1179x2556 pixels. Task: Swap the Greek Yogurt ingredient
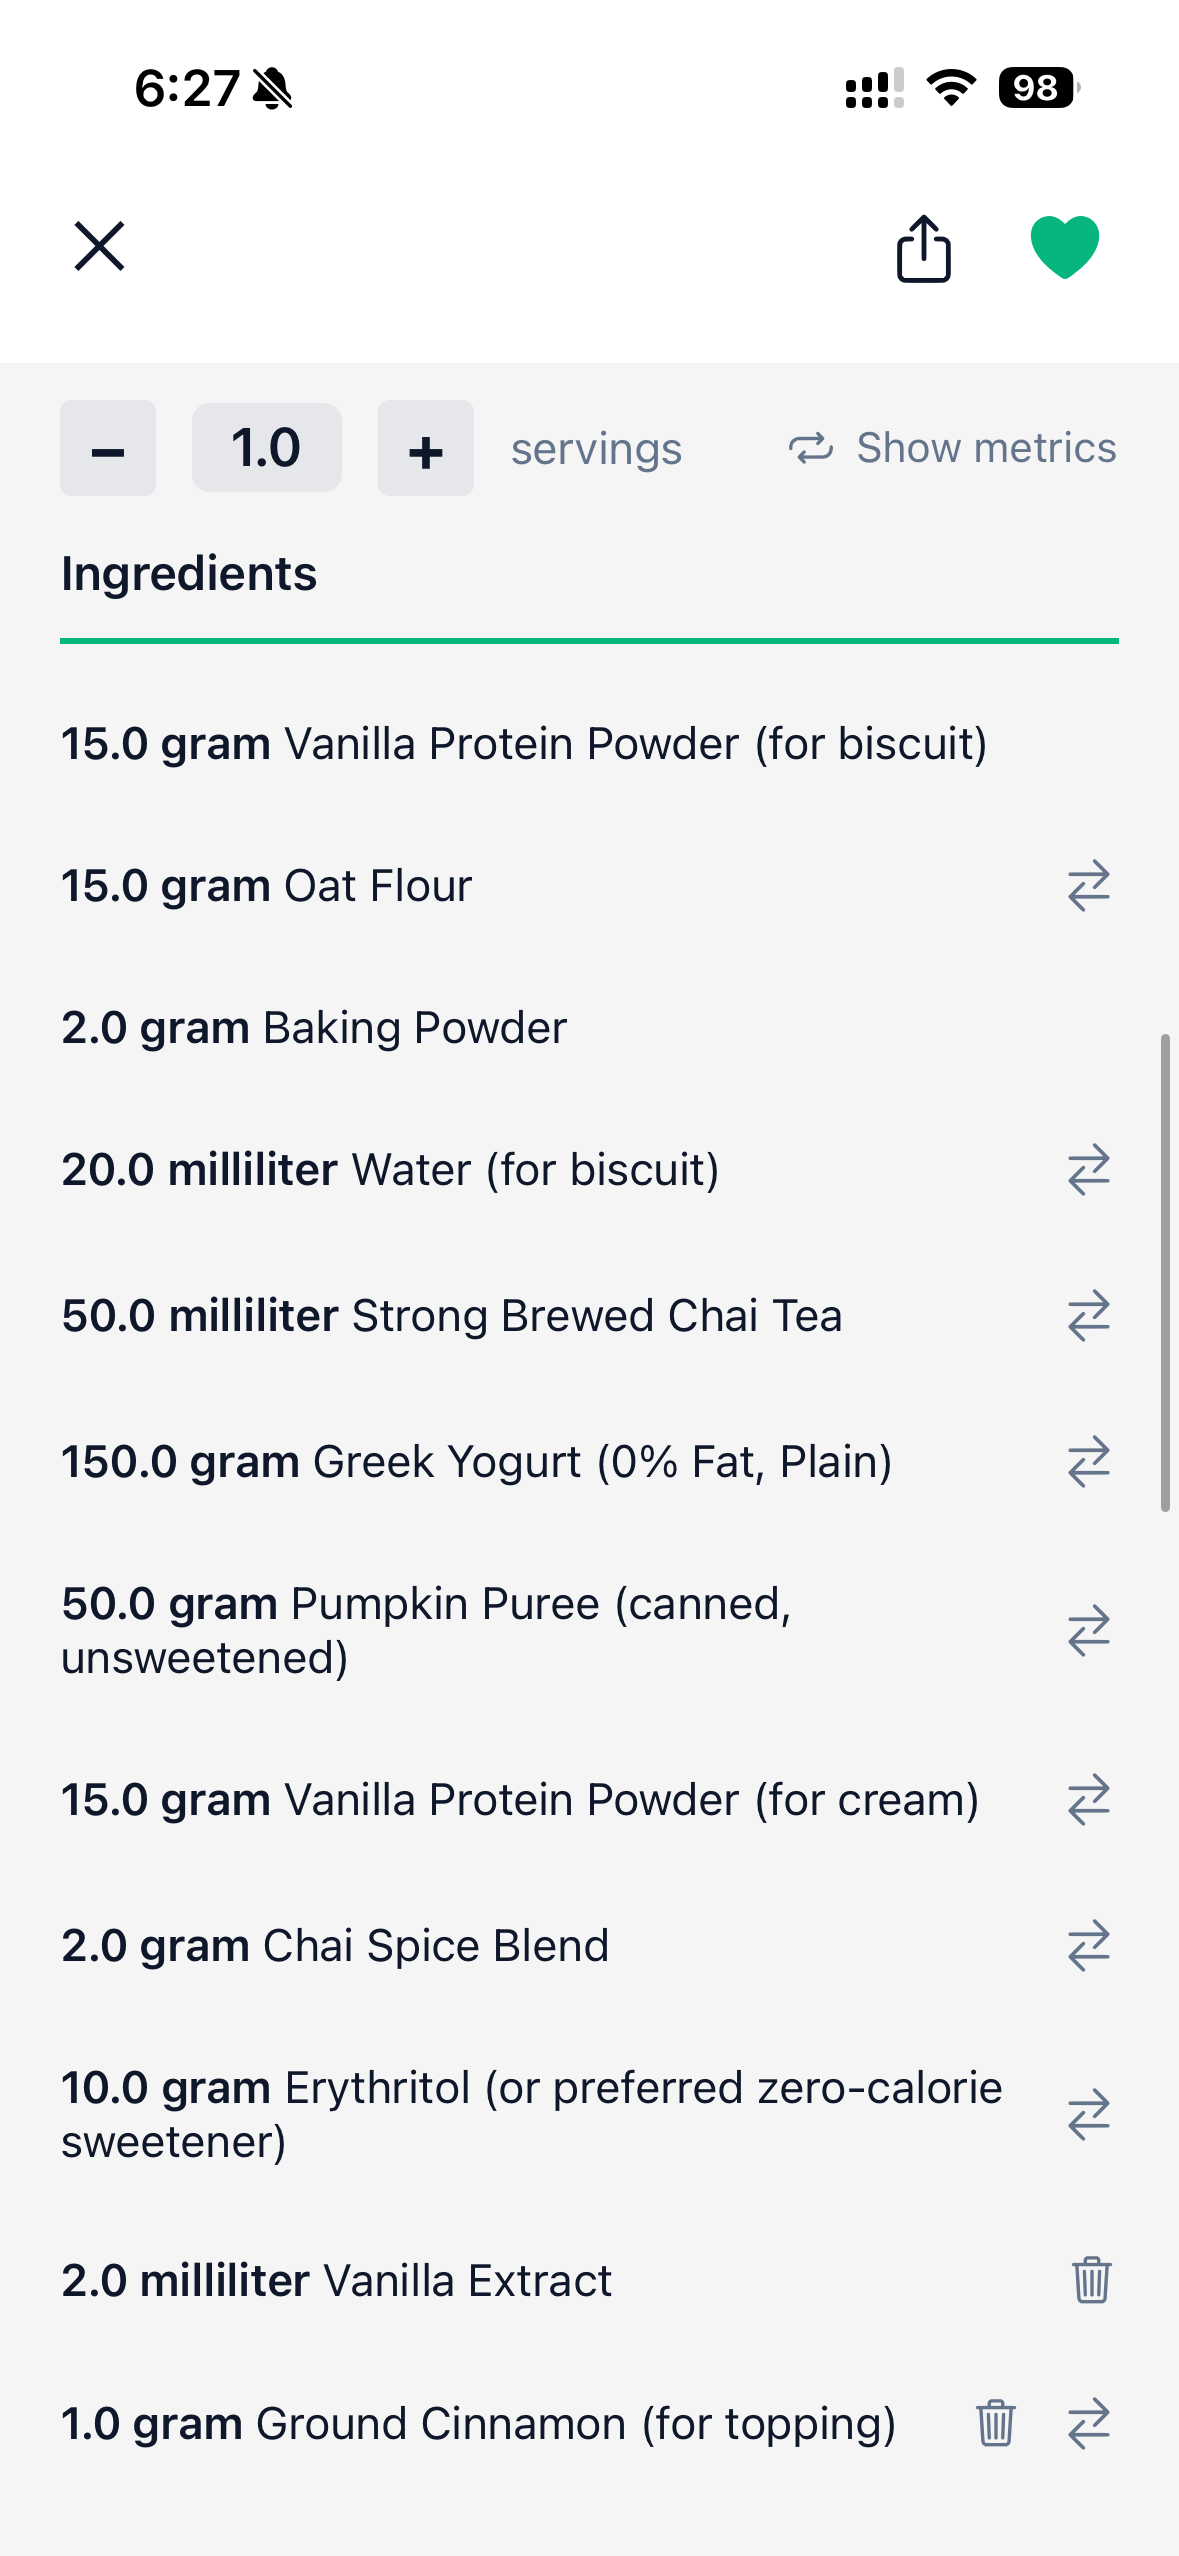coord(1088,1462)
